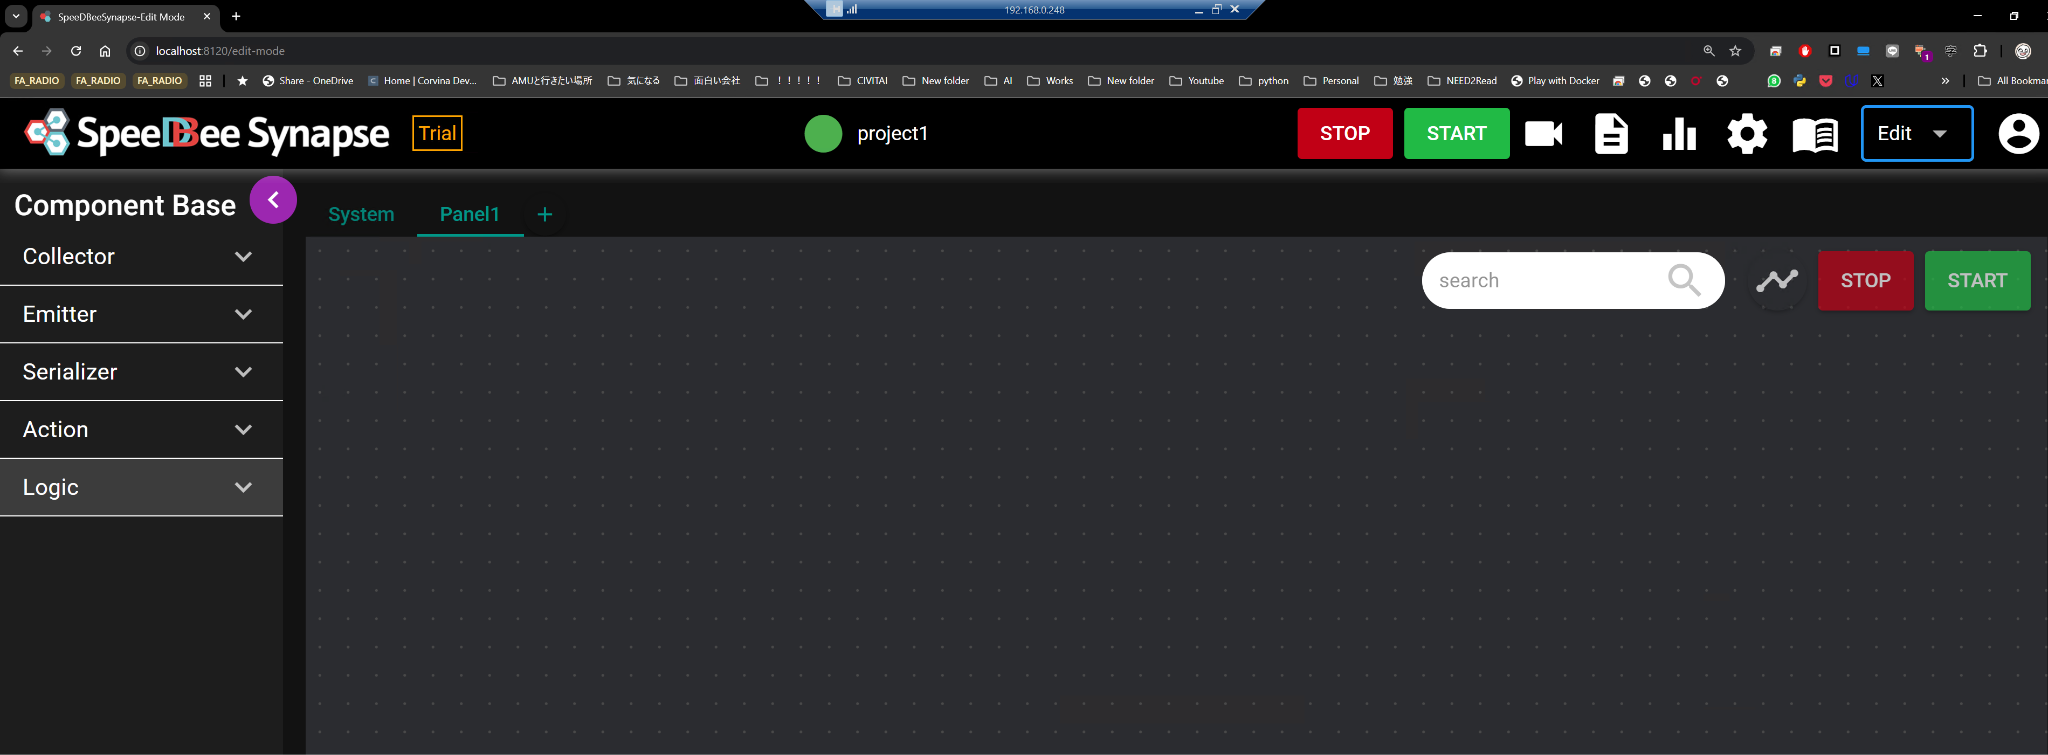Expand the Action category

pos(141,430)
